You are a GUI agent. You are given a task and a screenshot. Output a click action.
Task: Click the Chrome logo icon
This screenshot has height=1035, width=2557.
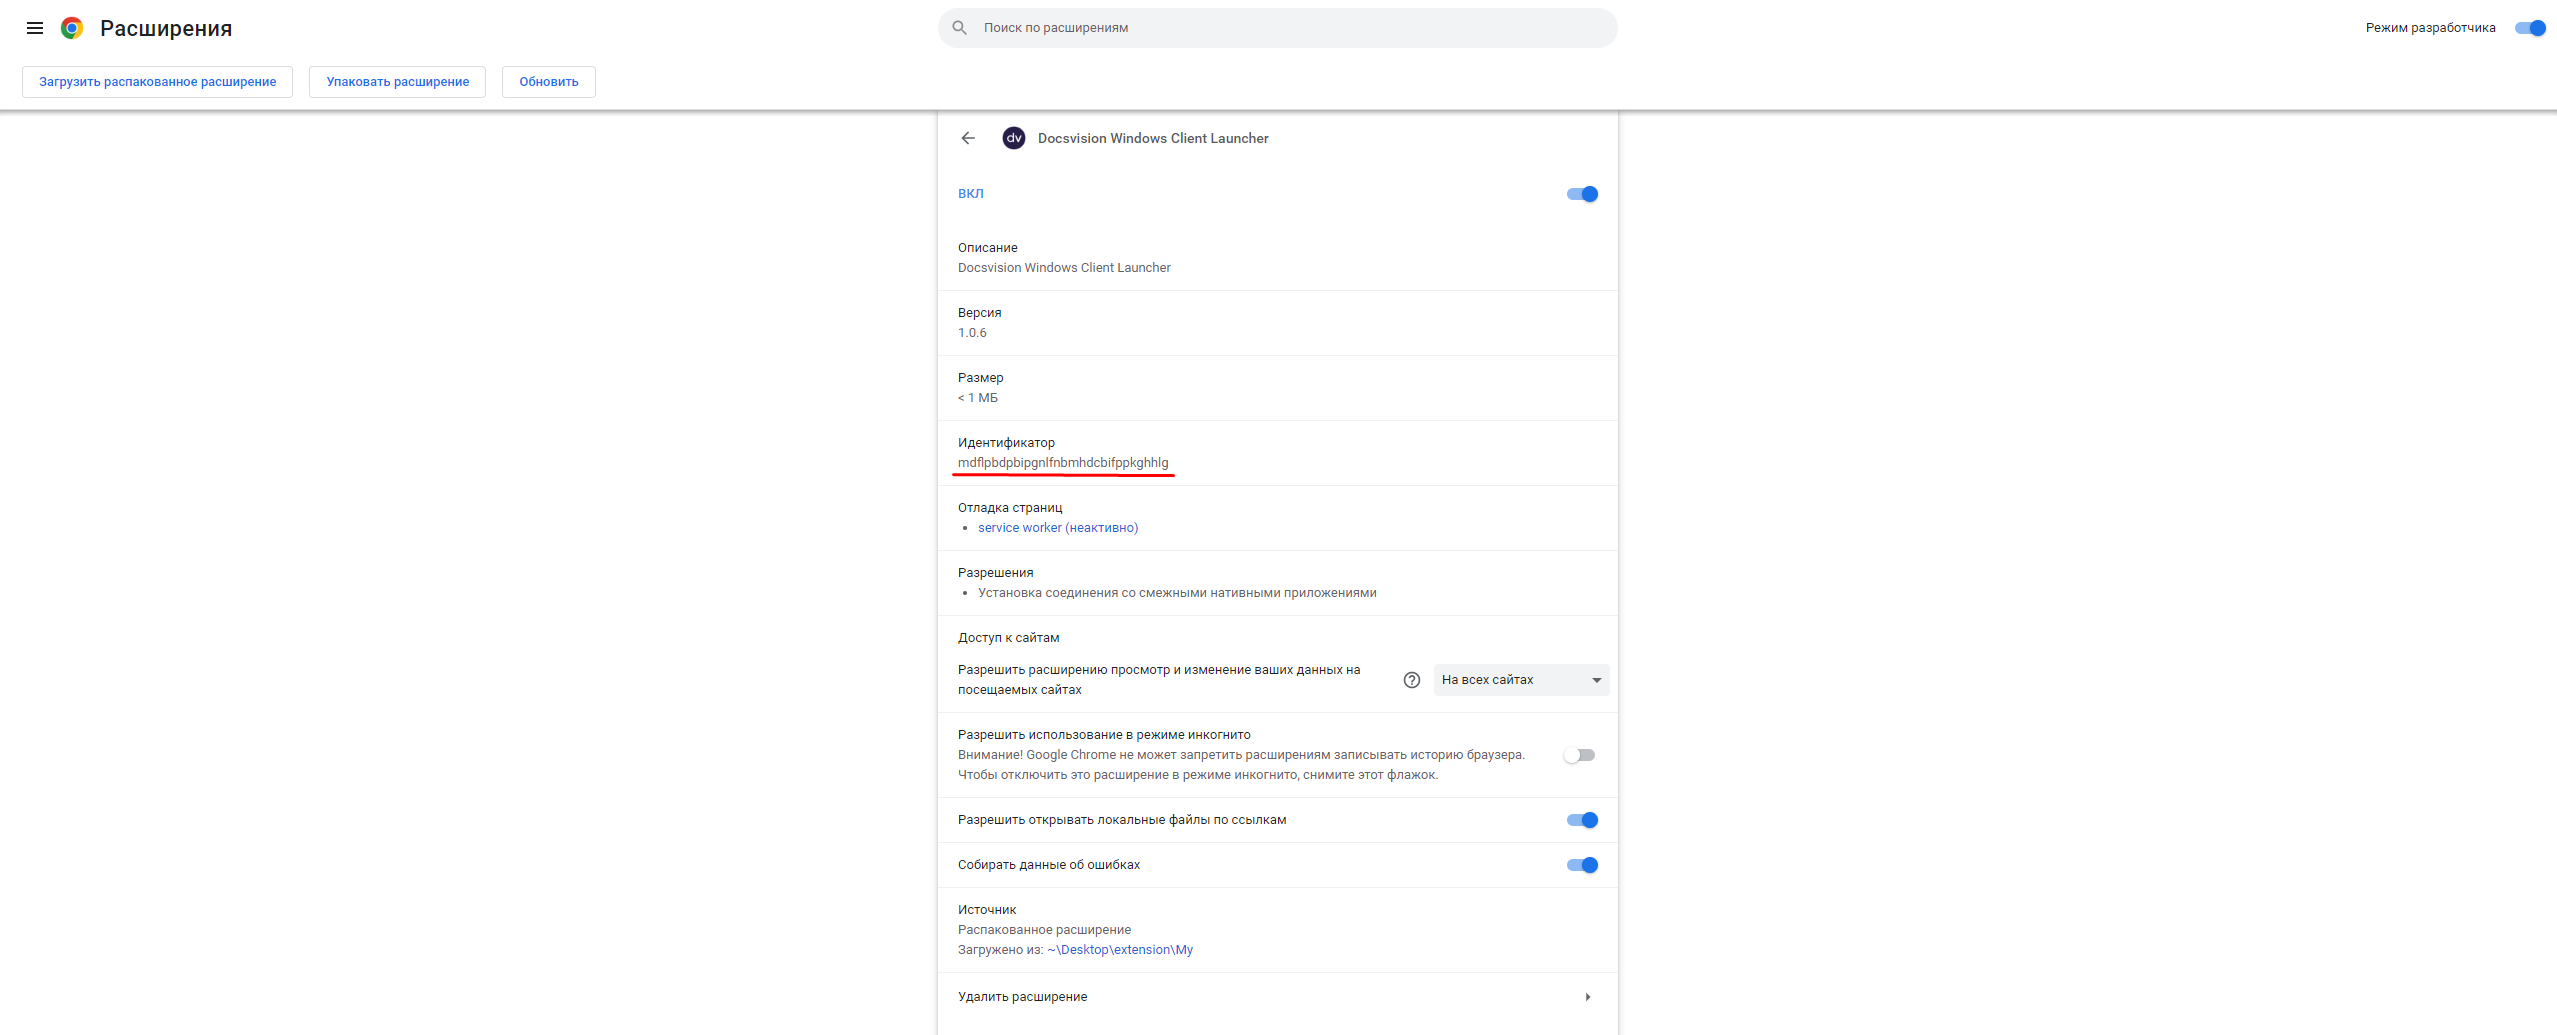(72, 28)
